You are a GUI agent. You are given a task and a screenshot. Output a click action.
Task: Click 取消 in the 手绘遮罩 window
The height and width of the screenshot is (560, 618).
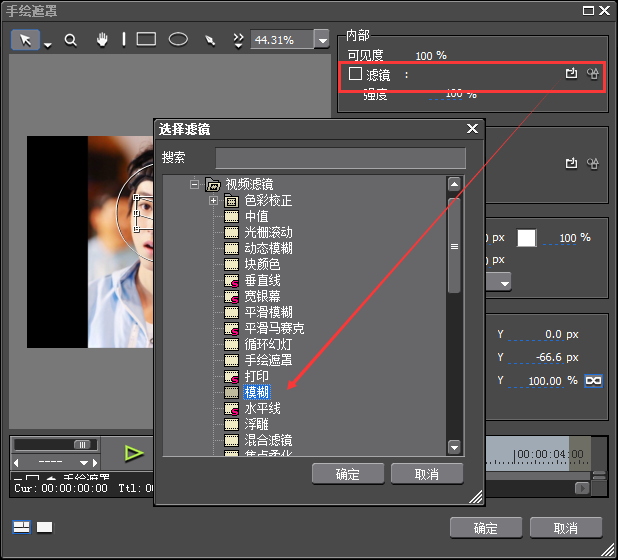click(566, 528)
